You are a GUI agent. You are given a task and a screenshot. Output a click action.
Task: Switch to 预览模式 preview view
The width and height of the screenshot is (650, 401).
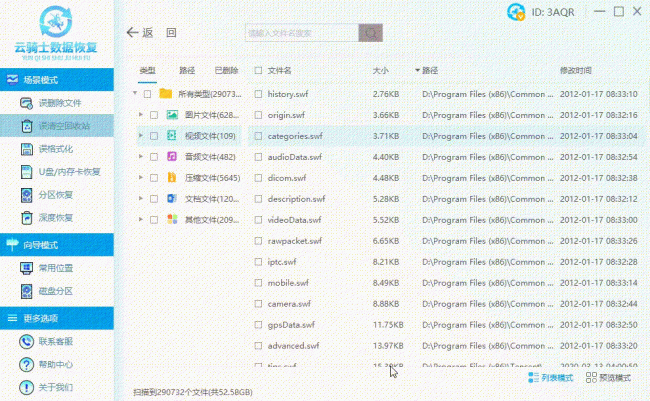point(609,378)
